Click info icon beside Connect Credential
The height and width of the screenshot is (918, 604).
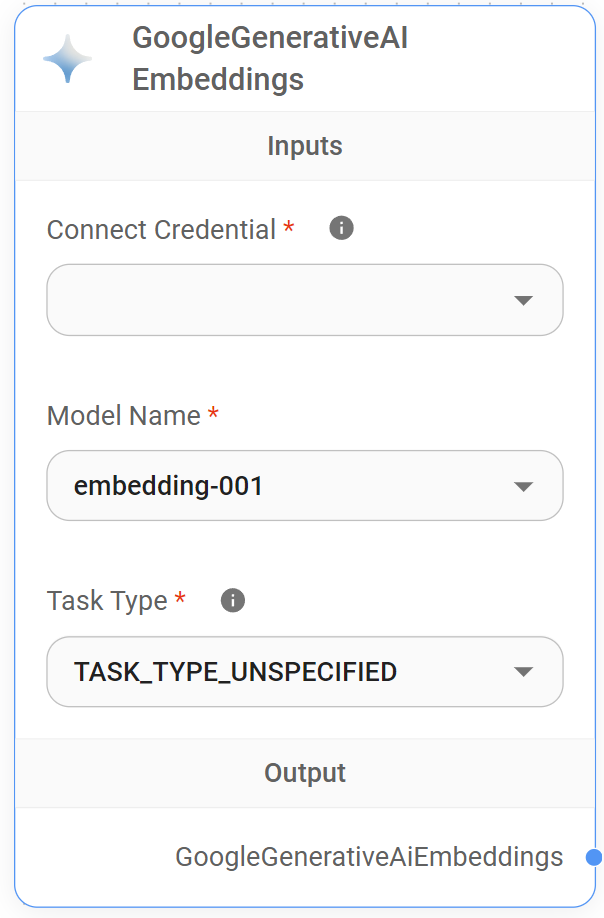click(341, 228)
